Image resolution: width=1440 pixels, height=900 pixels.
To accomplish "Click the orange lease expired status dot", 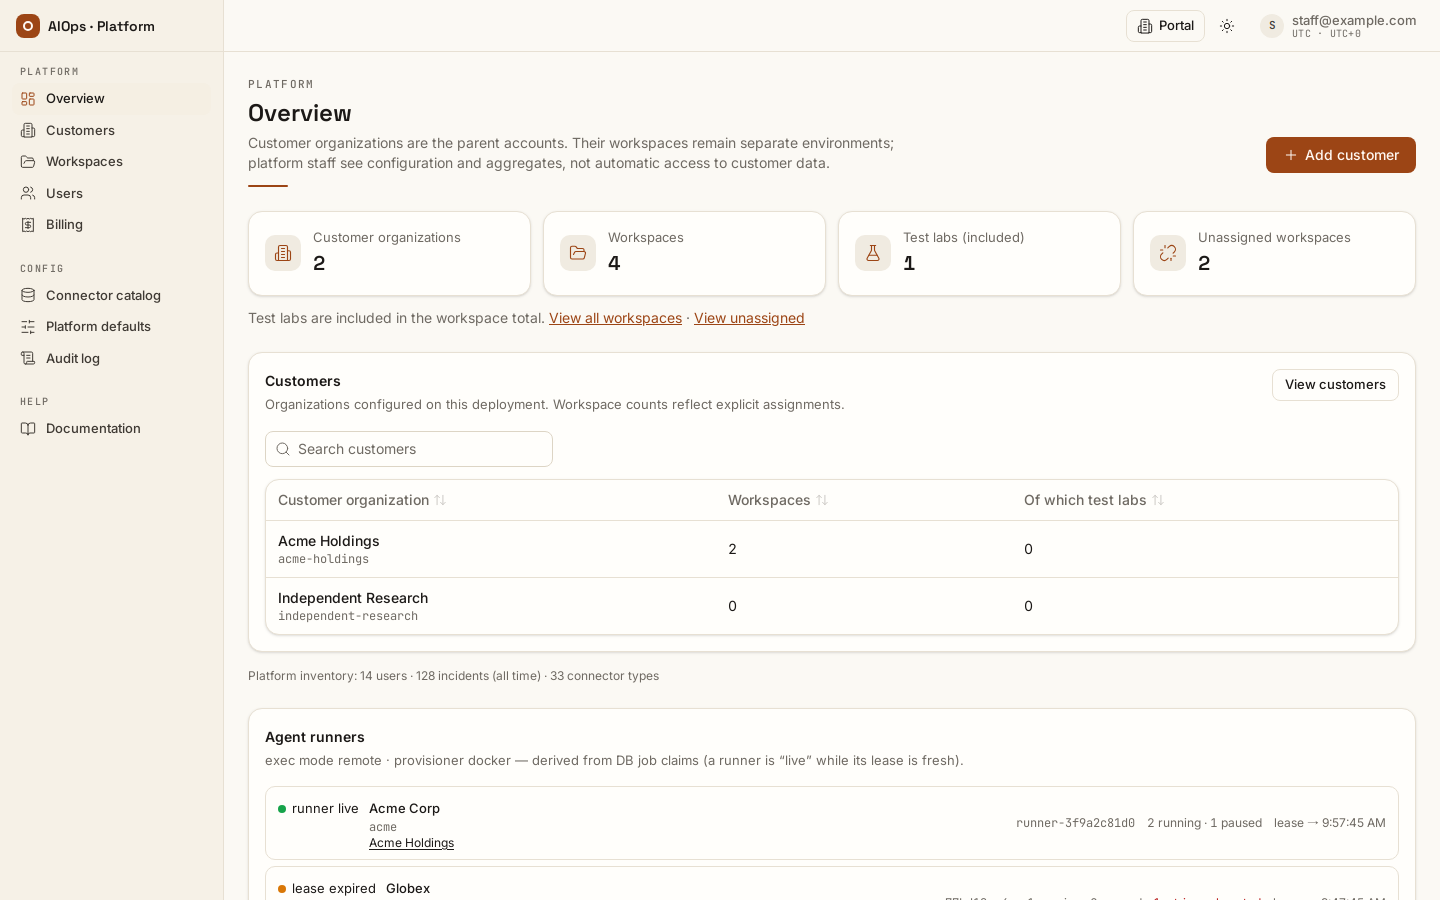I will 282,889.
